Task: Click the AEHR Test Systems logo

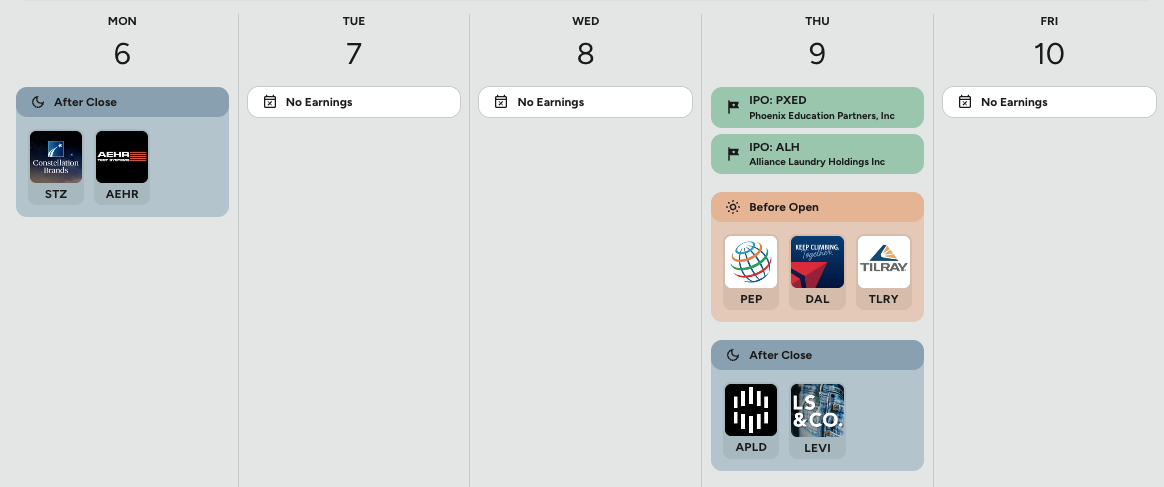Action: point(122,157)
